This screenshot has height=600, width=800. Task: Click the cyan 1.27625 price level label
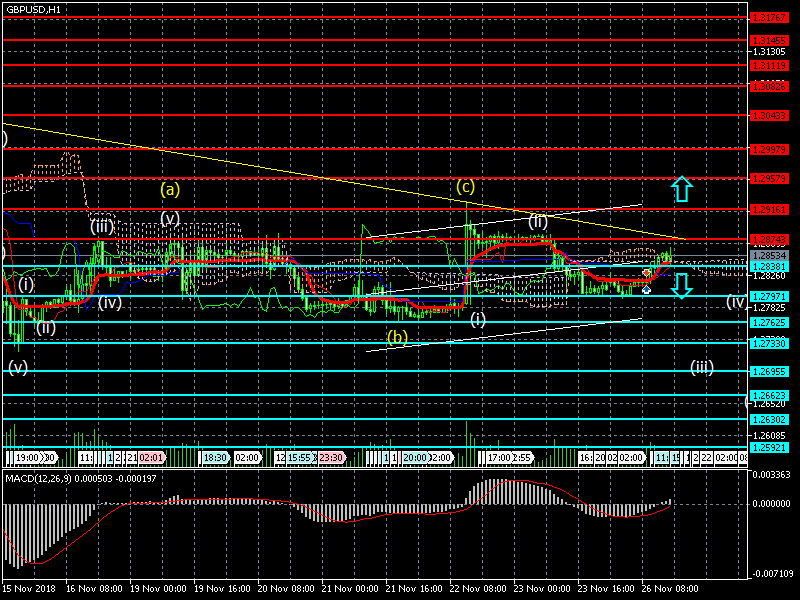pyautogui.click(x=769, y=322)
